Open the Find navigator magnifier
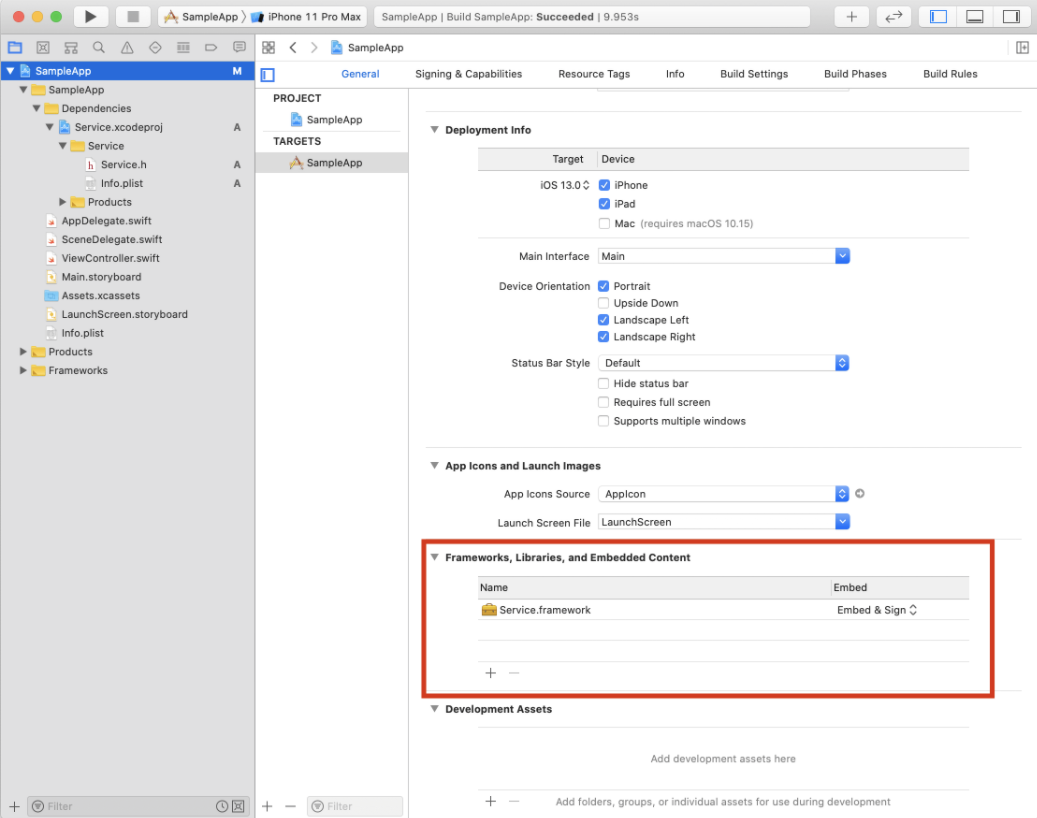The height and width of the screenshot is (818, 1037). click(x=99, y=48)
